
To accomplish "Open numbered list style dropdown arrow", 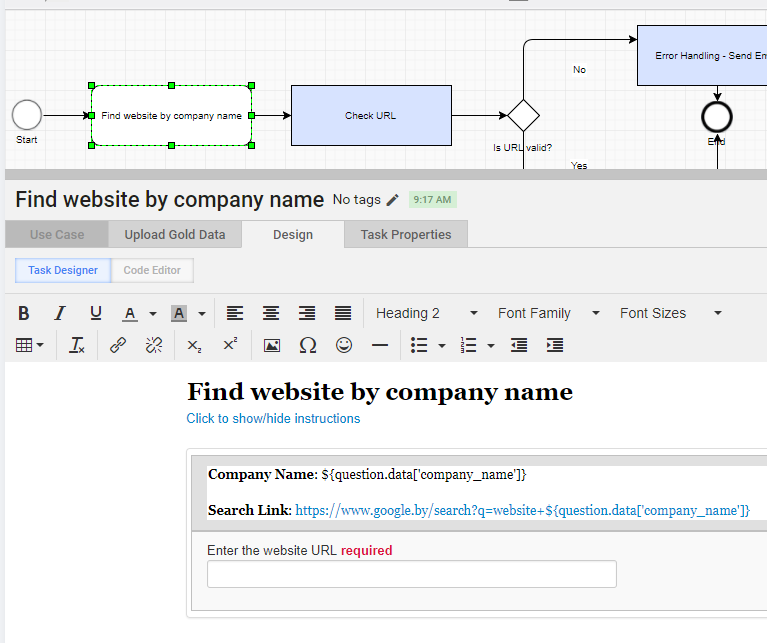I will pos(491,346).
